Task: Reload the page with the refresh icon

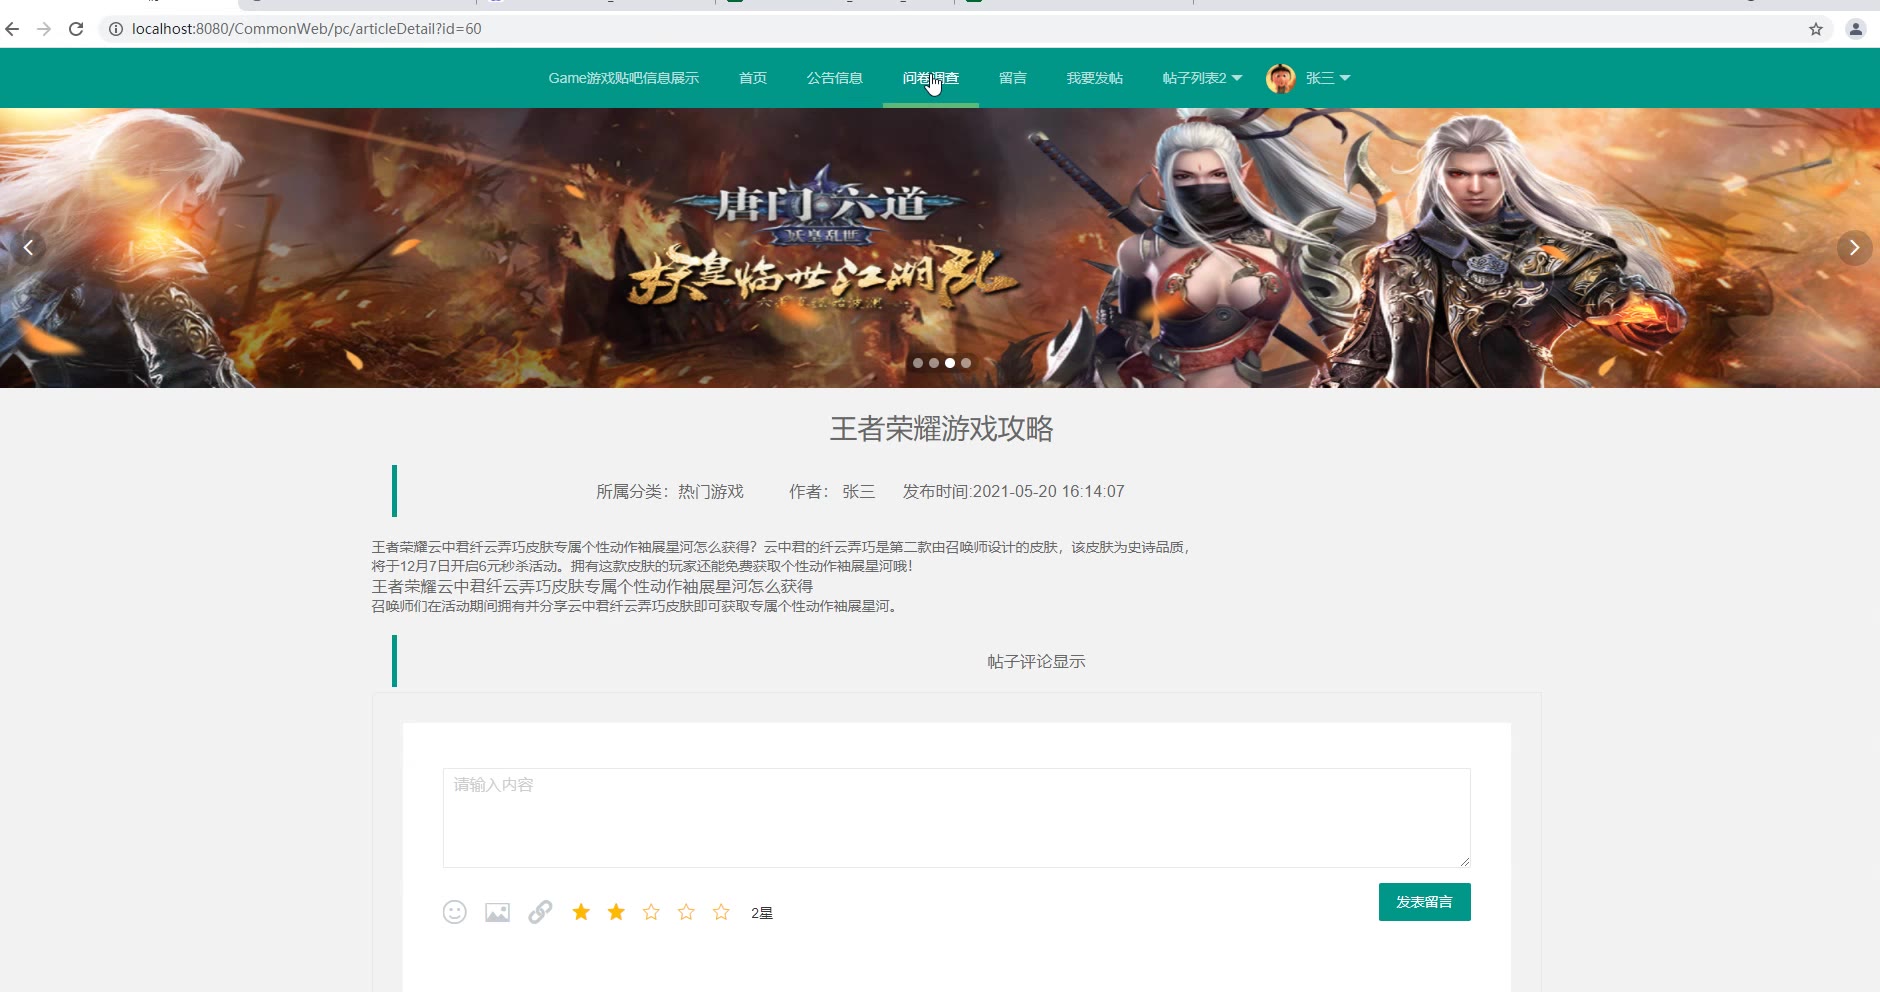Action: (76, 29)
